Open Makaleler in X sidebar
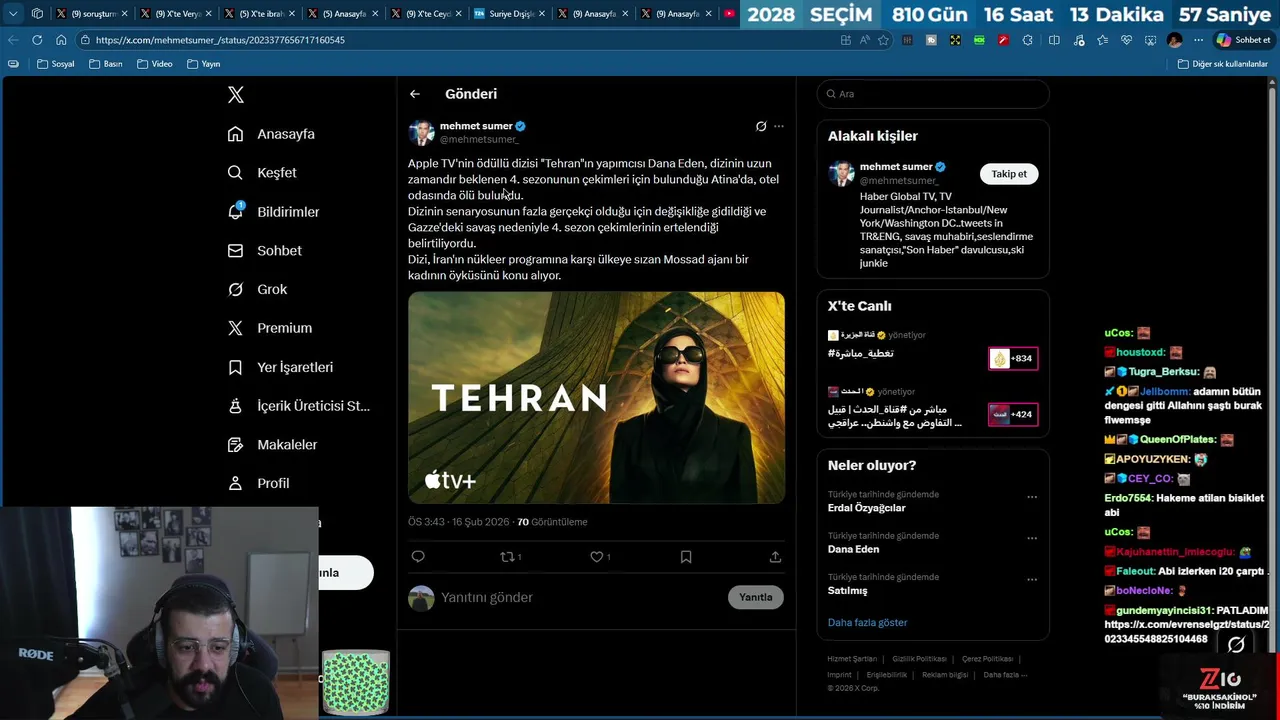 pos(272,444)
